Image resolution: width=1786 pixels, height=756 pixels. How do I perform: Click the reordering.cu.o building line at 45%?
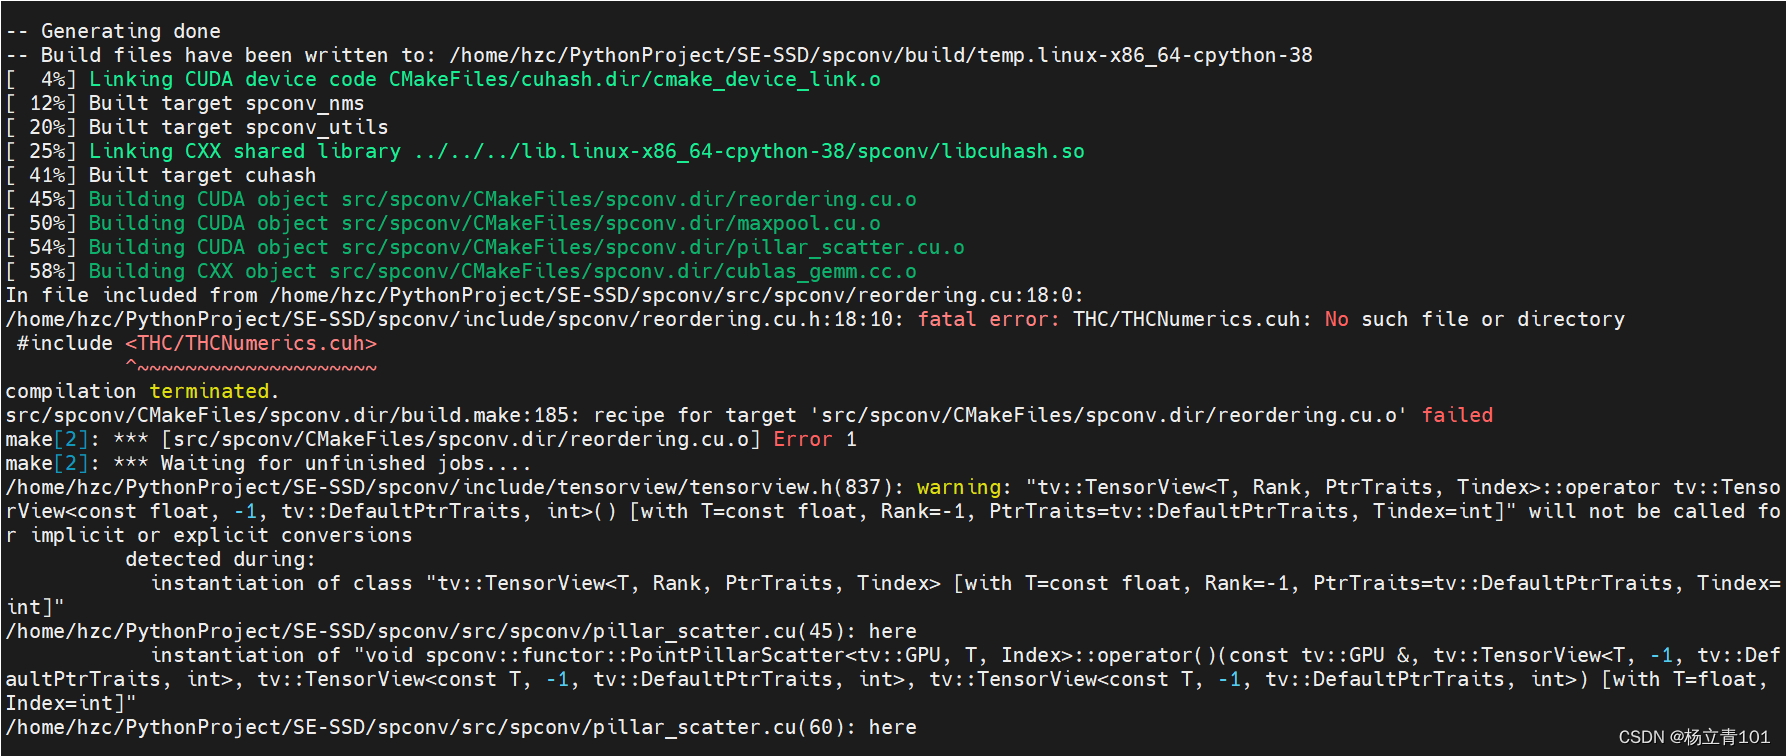pos(461,199)
